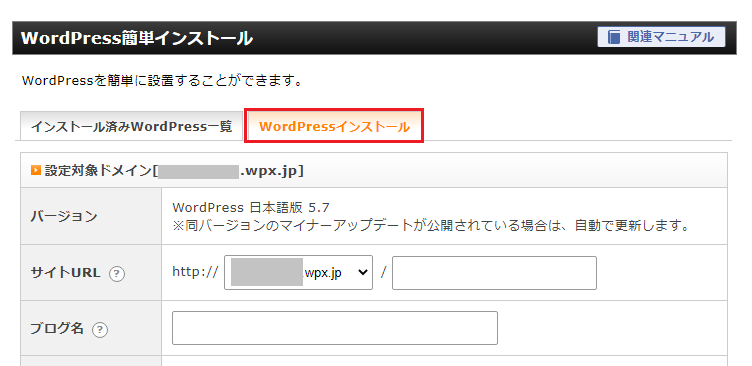The height and width of the screenshot is (366, 752).
Task: Open the 関連マニュアル button
Action: [x=661, y=37]
